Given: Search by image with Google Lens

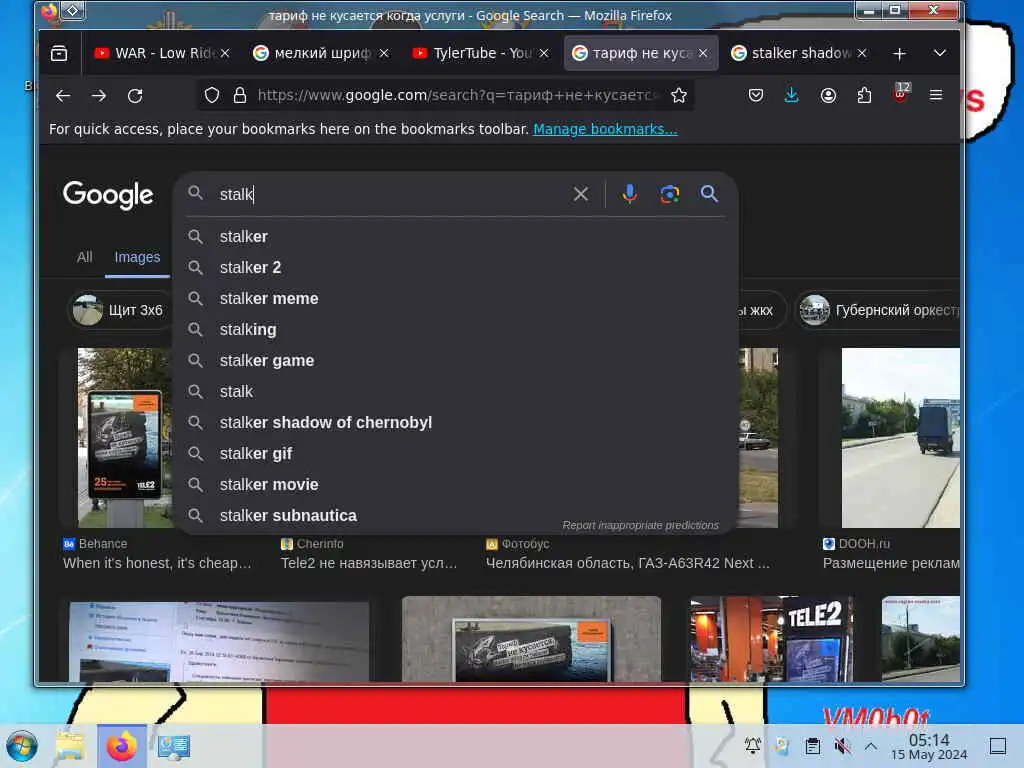Looking at the screenshot, I should 669,194.
